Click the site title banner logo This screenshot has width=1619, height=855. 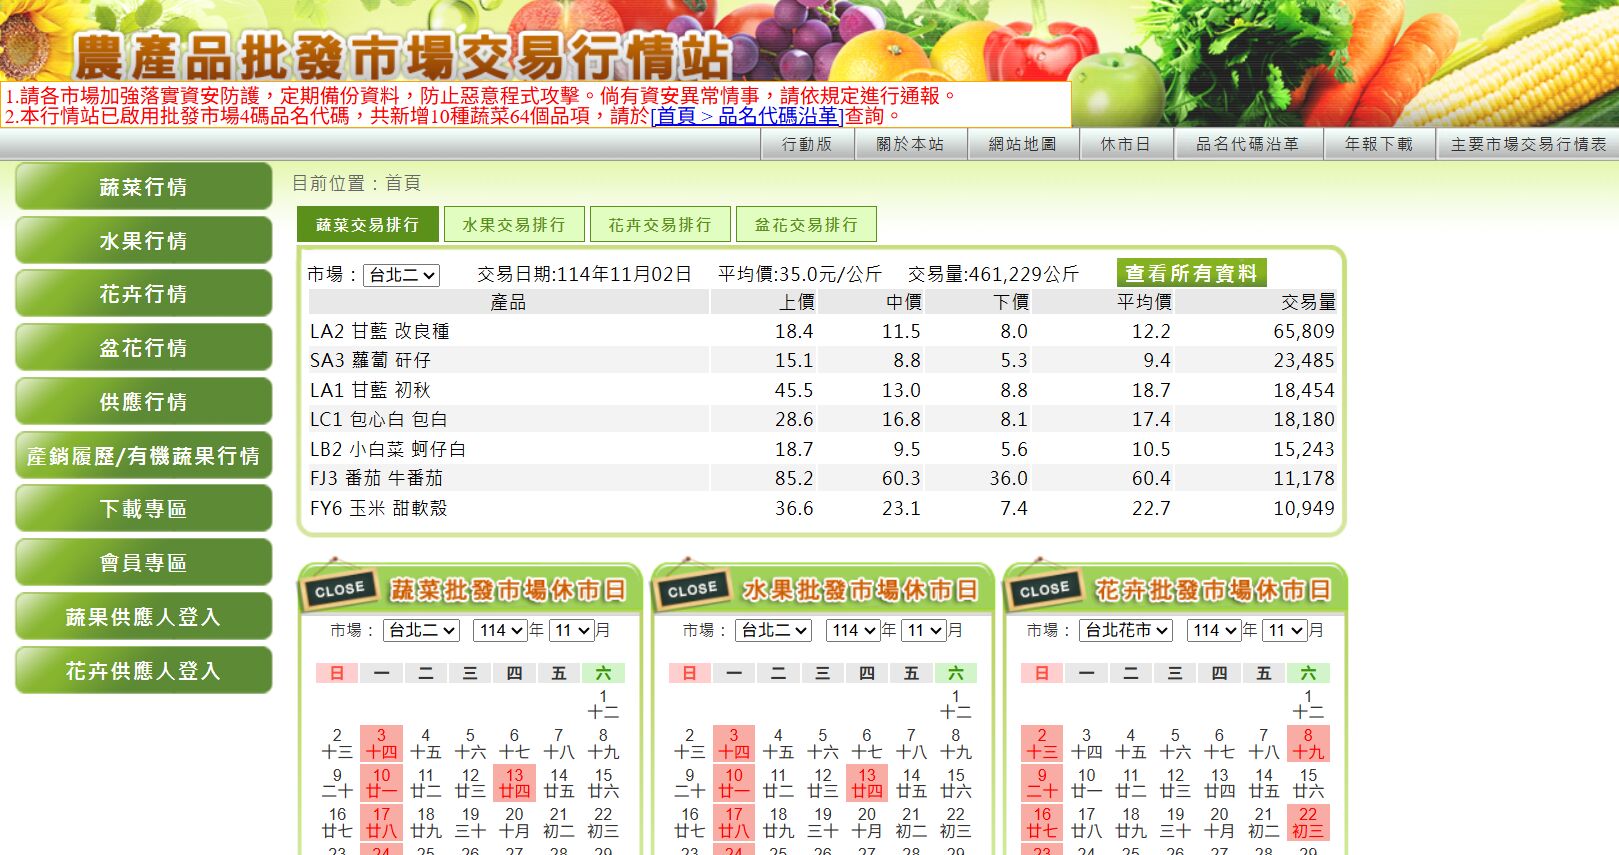point(402,55)
